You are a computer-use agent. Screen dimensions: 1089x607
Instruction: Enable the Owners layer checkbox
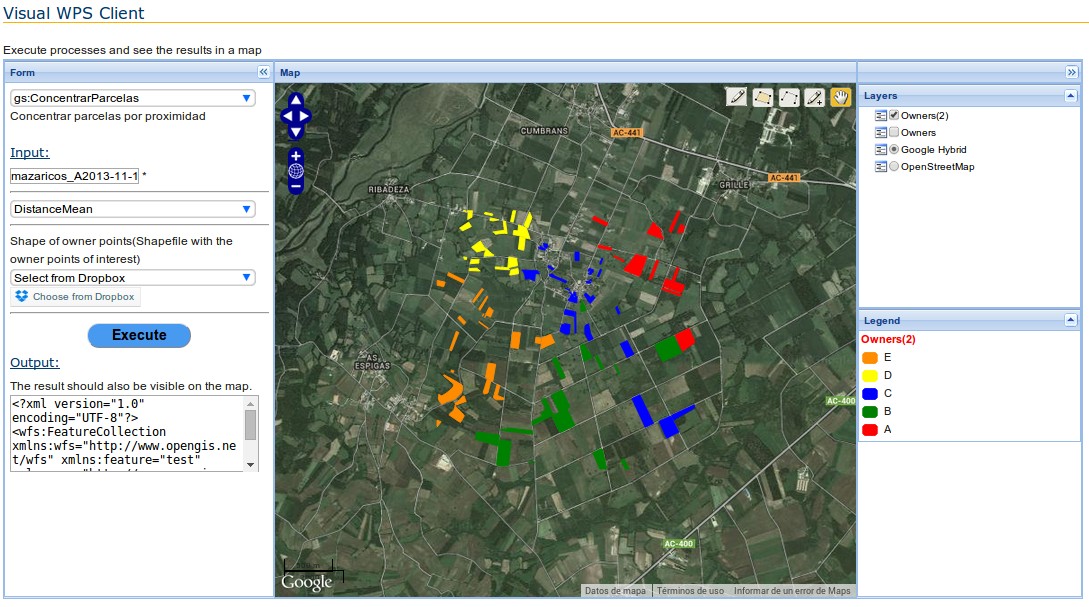tap(895, 132)
